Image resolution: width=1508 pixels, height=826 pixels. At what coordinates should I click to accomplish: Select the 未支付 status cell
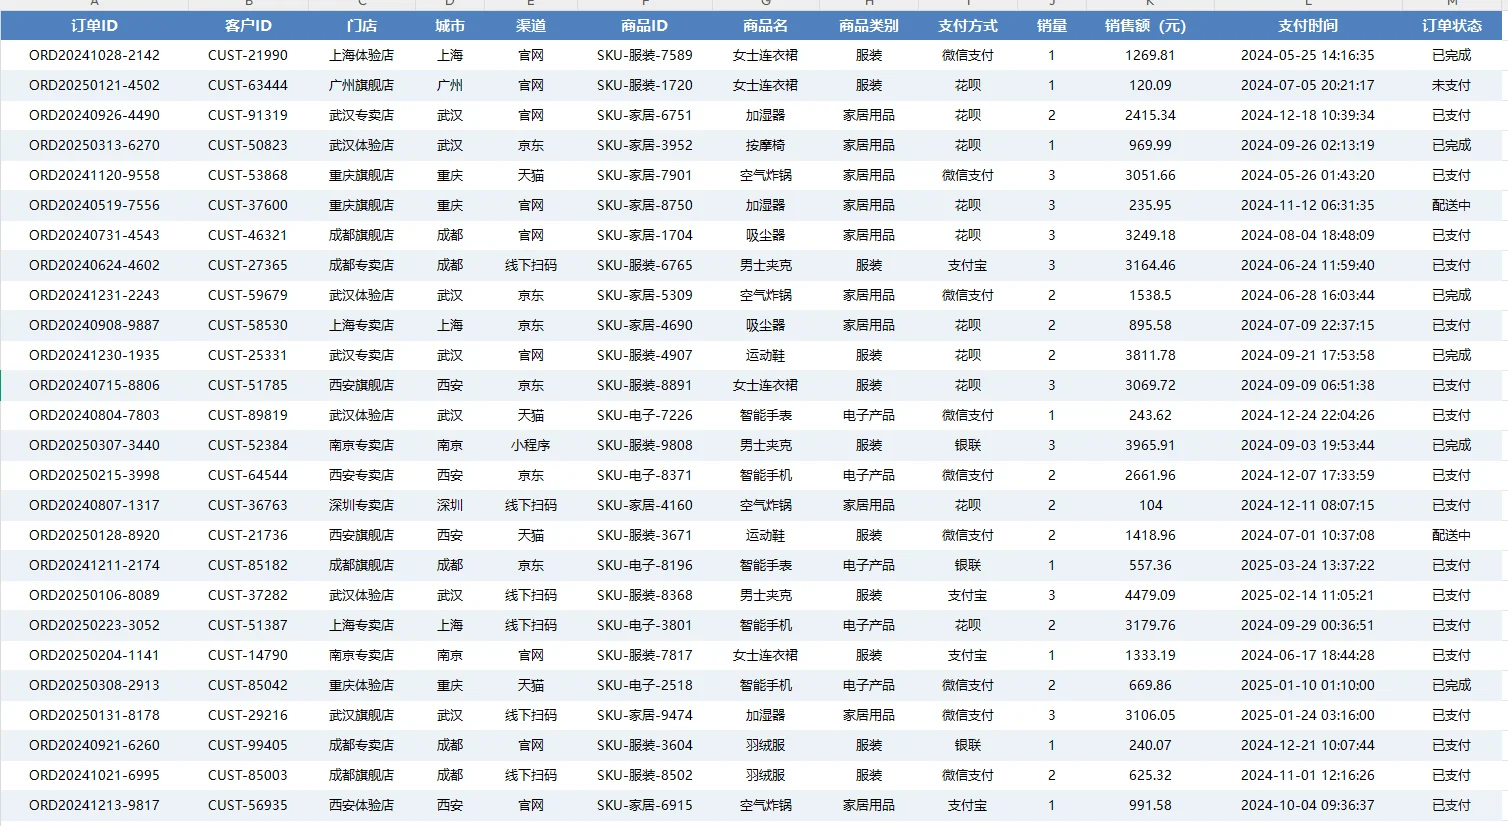tap(1452, 85)
